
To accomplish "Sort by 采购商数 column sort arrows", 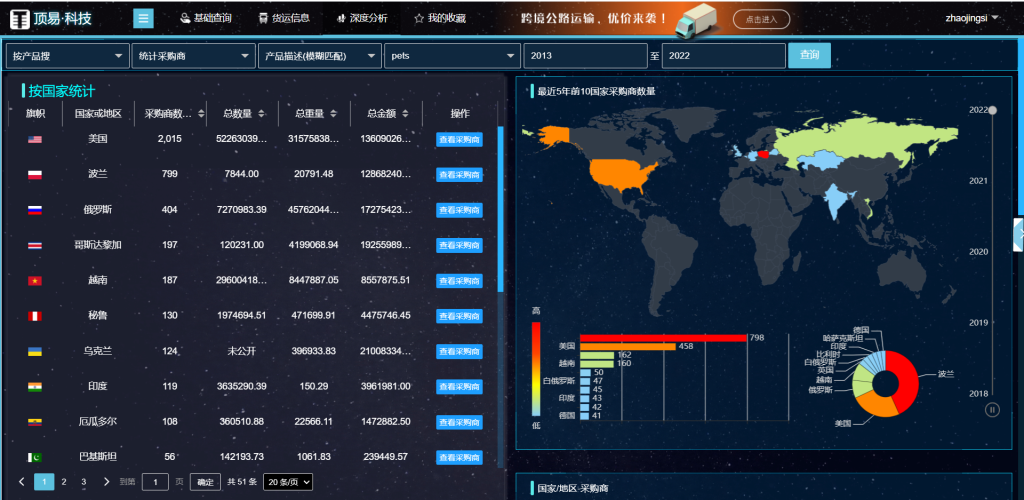I will [201, 114].
